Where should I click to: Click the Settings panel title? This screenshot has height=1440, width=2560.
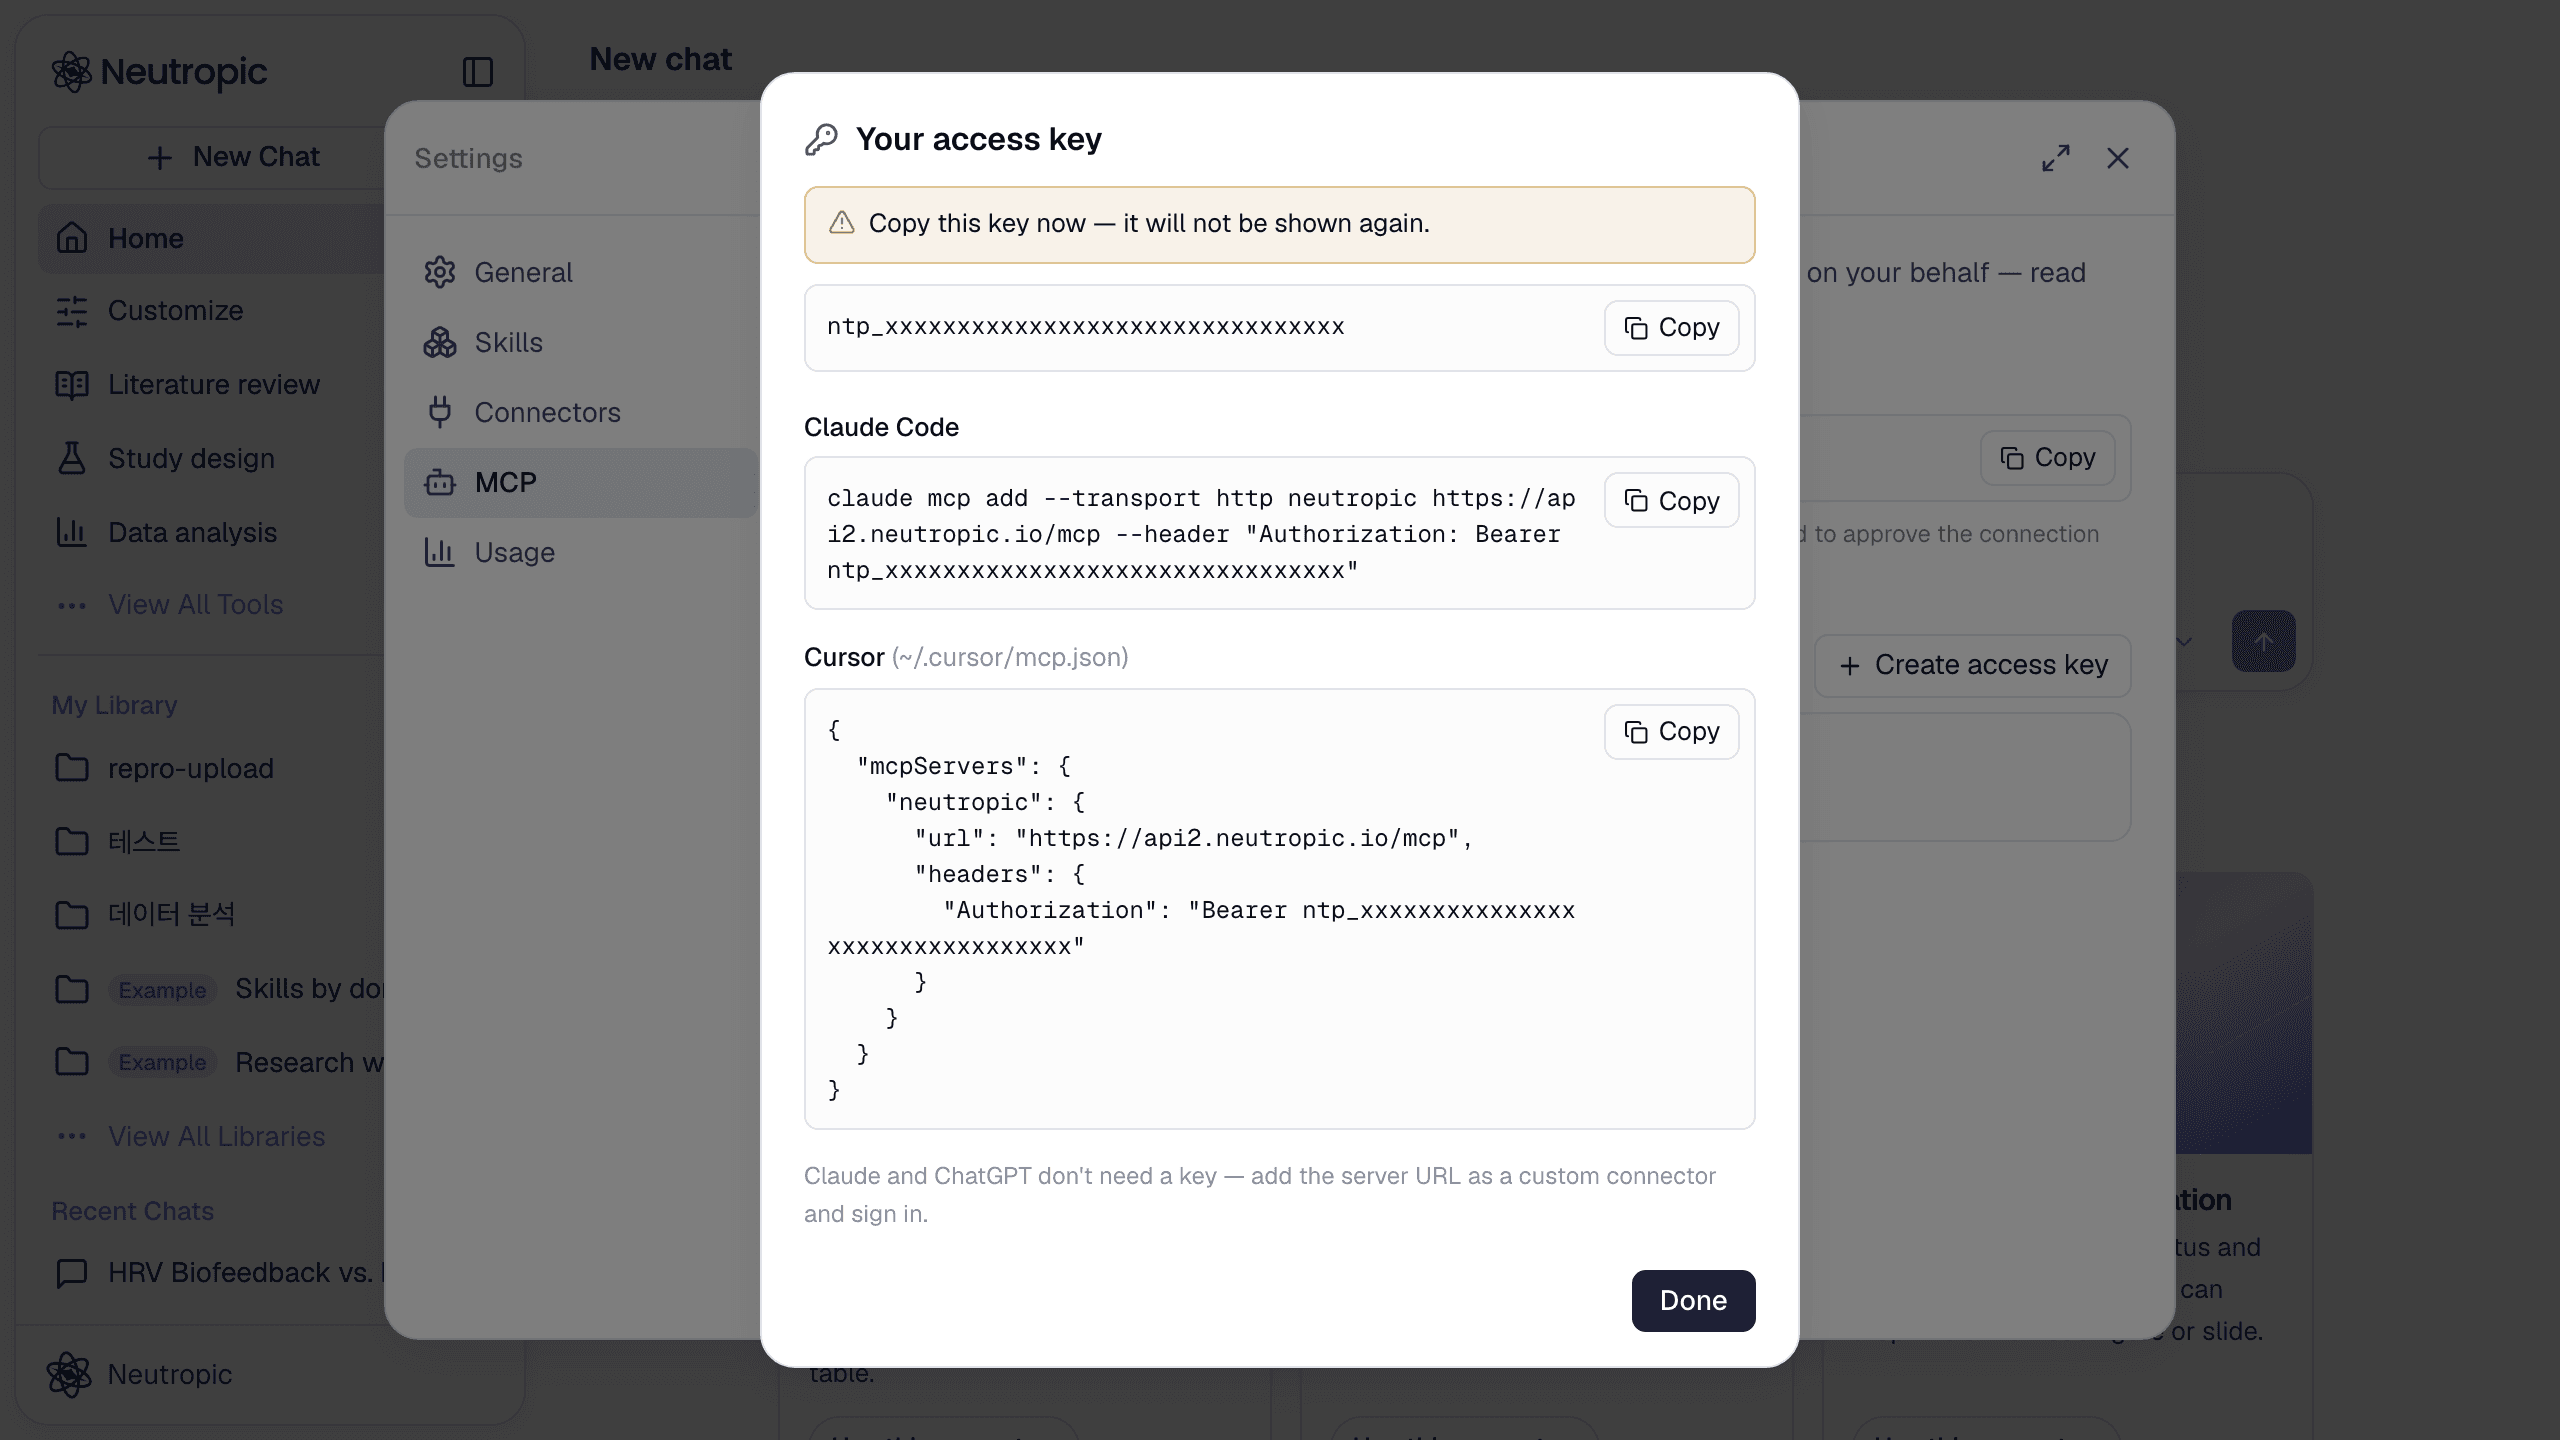[x=468, y=159]
